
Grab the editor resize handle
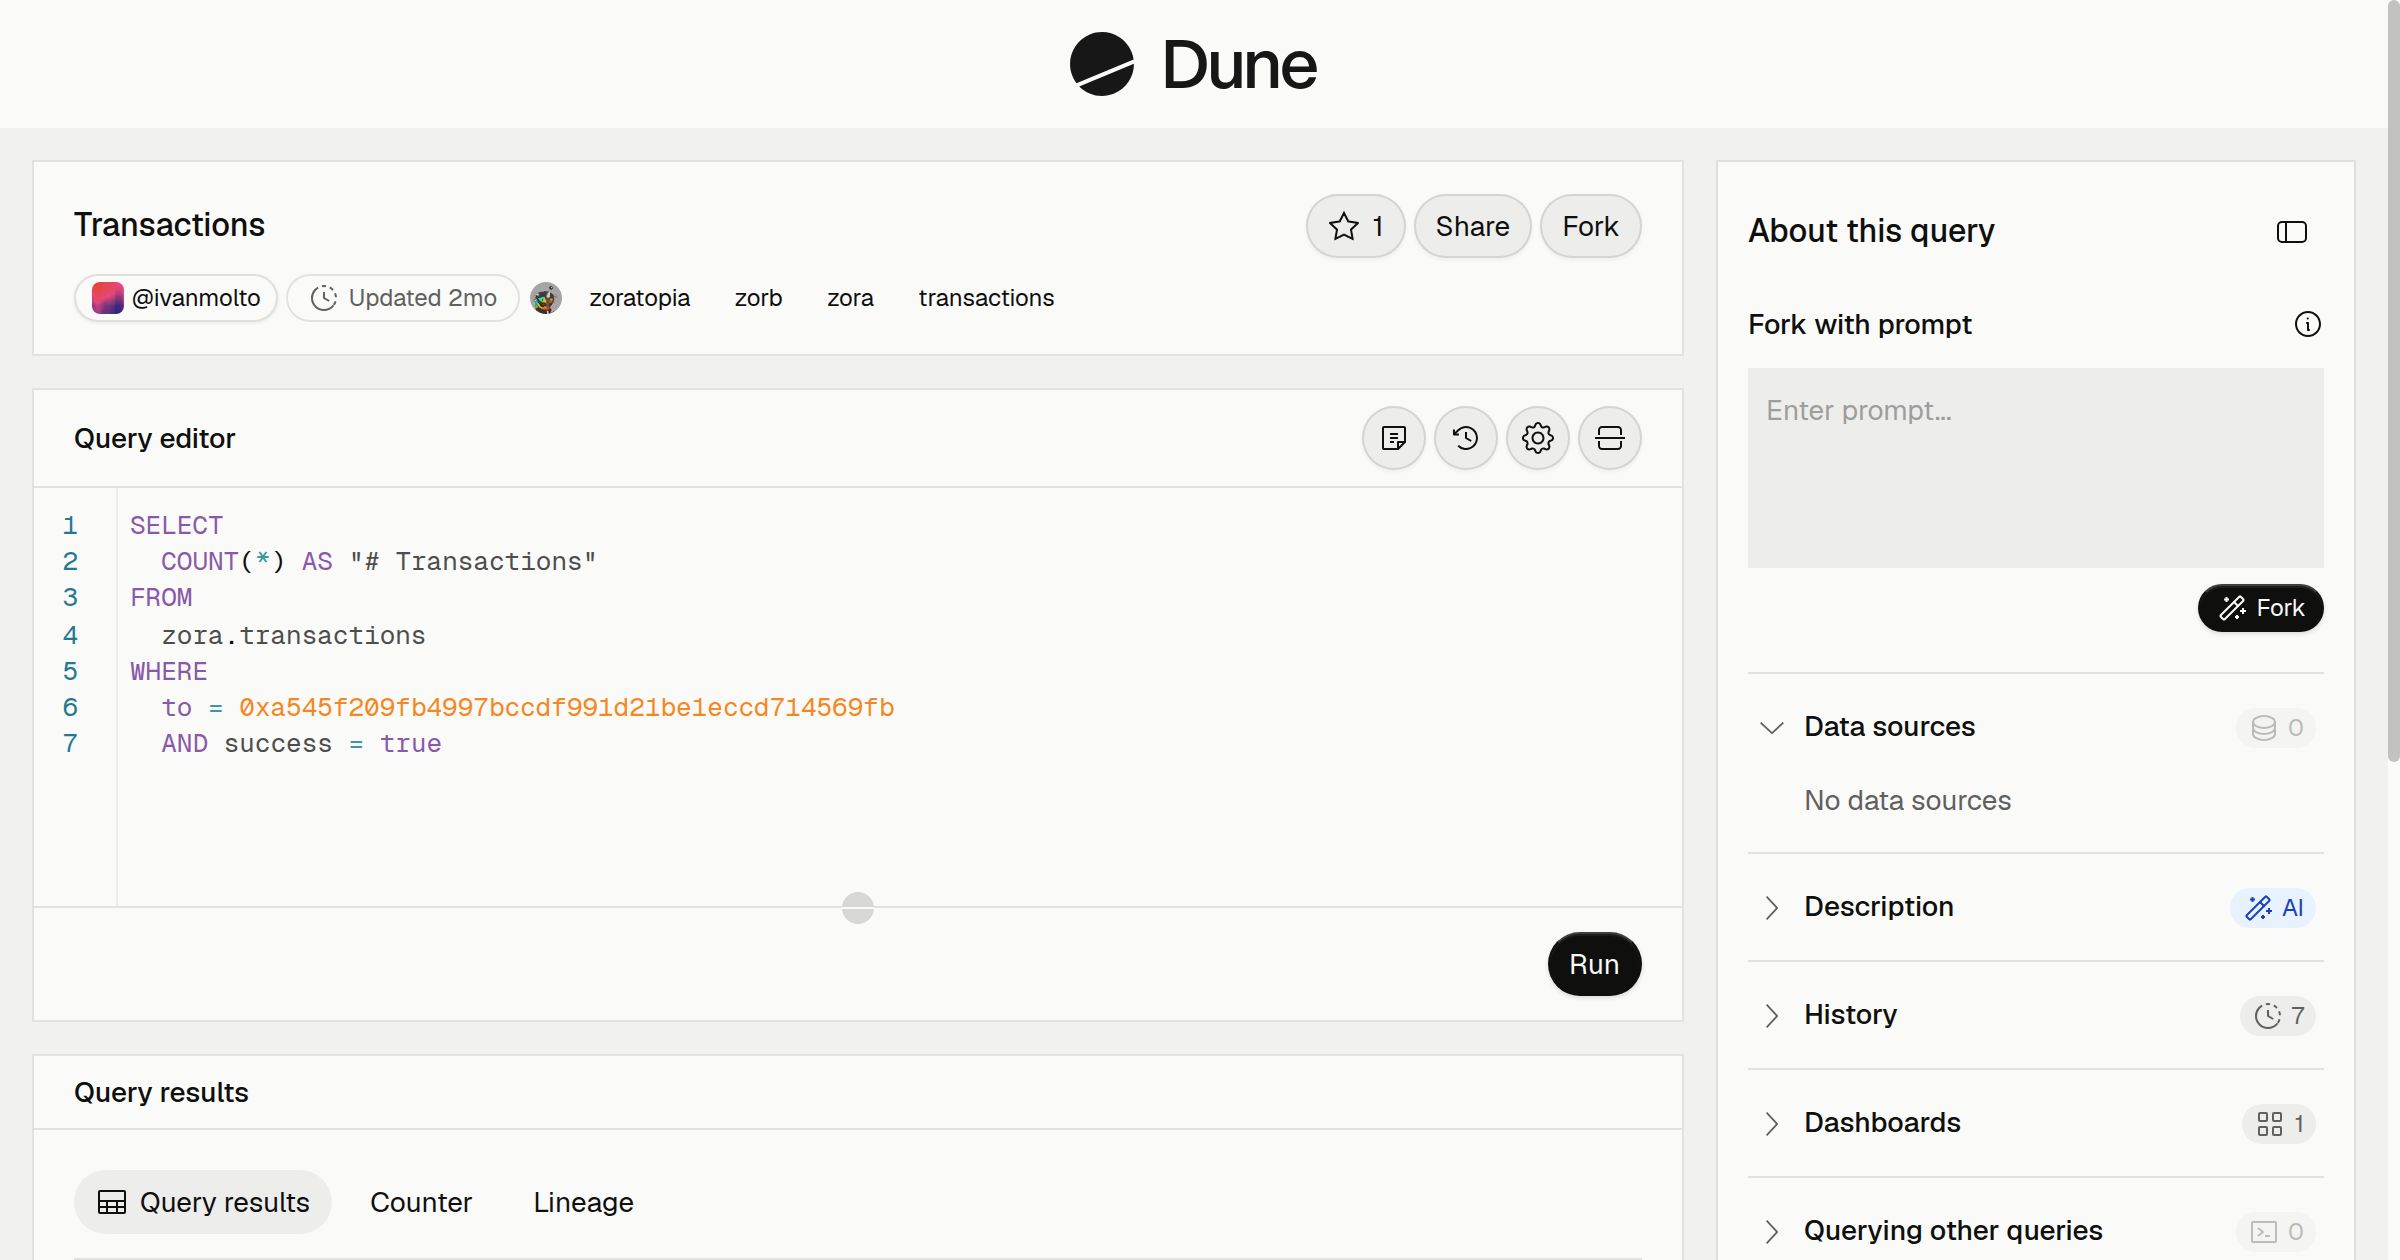(857, 908)
